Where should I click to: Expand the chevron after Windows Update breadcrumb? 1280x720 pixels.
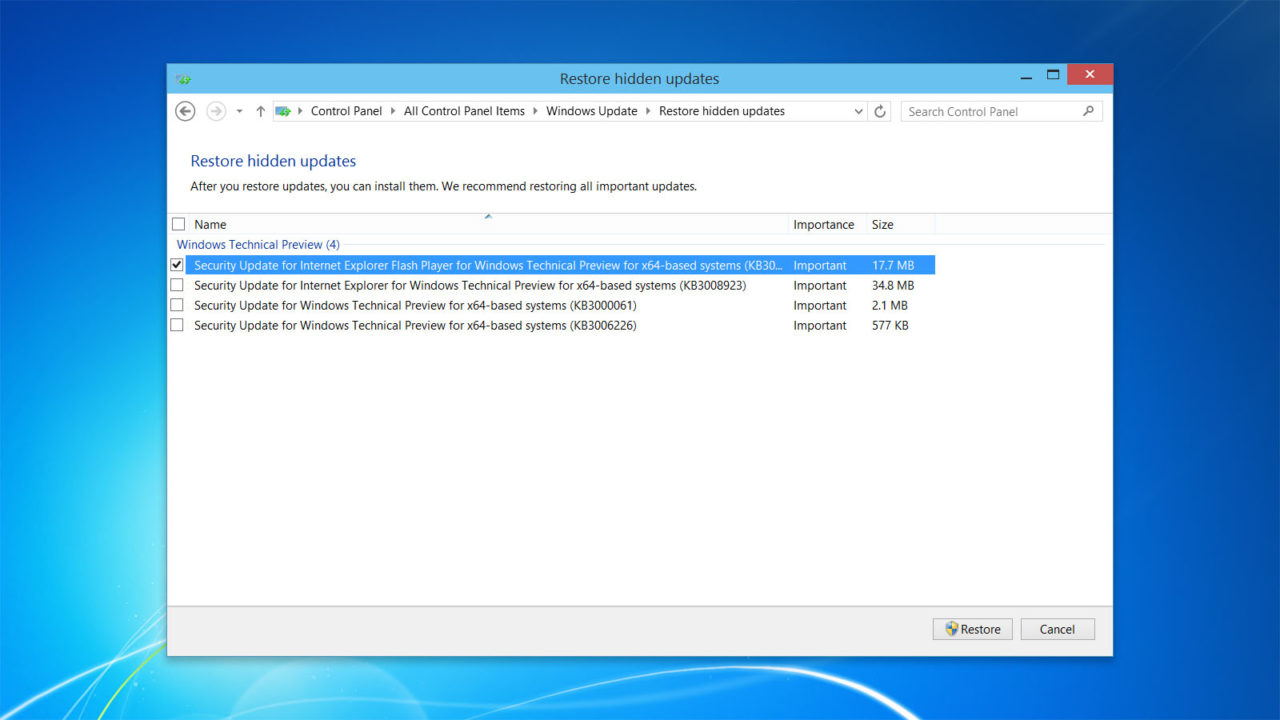[648, 111]
